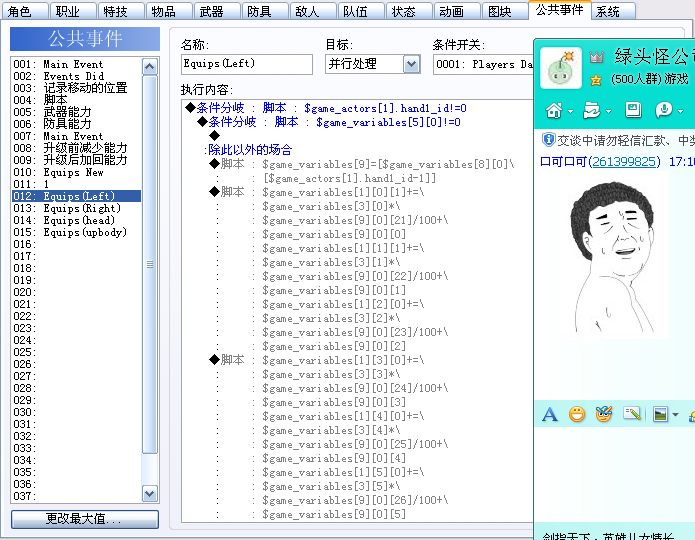Image resolution: width=695 pixels, height=540 pixels.
Task: Switch to the 敌人 tab
Action: point(313,11)
